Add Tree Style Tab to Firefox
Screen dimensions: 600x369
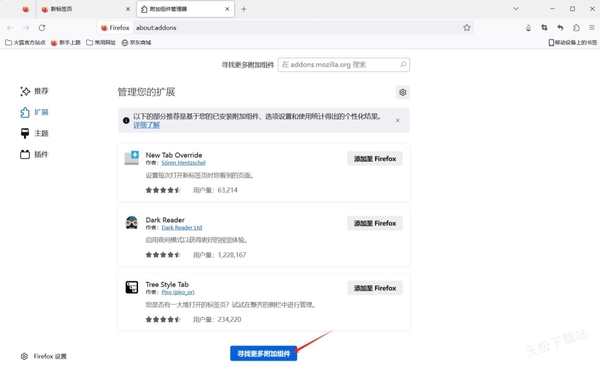pyautogui.click(x=375, y=288)
